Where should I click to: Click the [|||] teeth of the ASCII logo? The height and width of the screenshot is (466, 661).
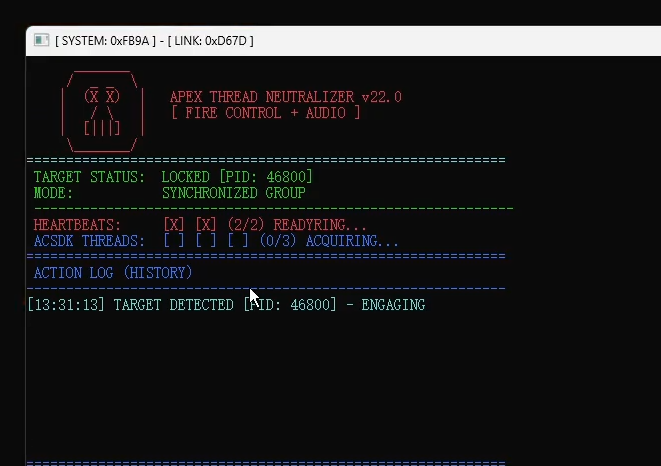coord(101,129)
